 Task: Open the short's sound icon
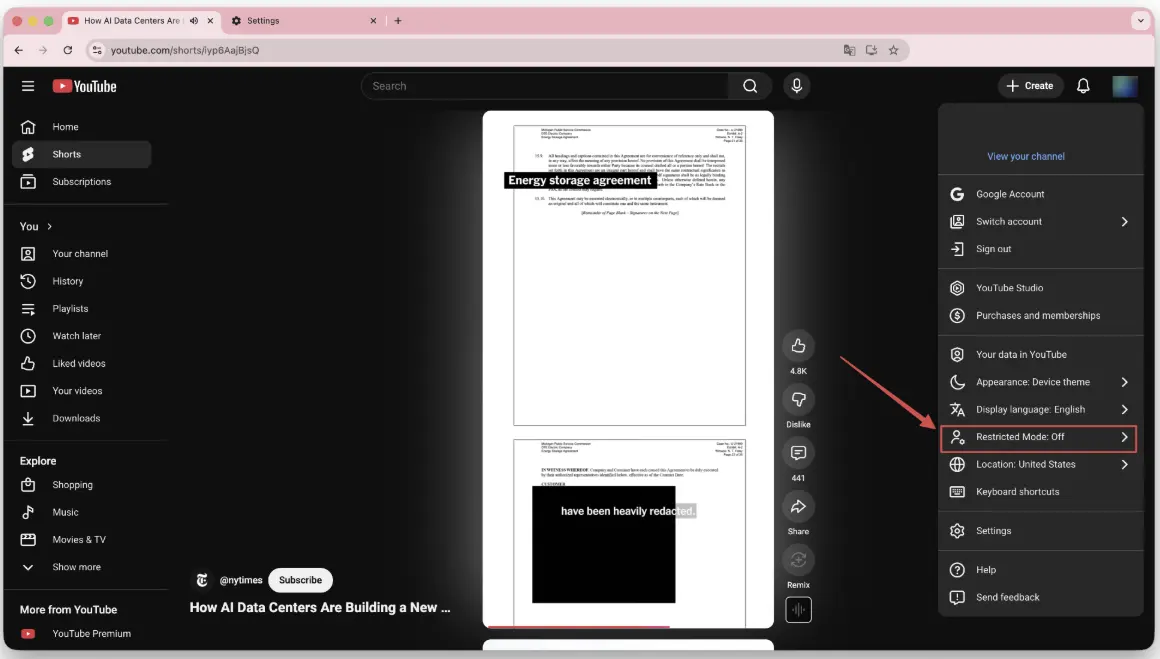click(798, 610)
